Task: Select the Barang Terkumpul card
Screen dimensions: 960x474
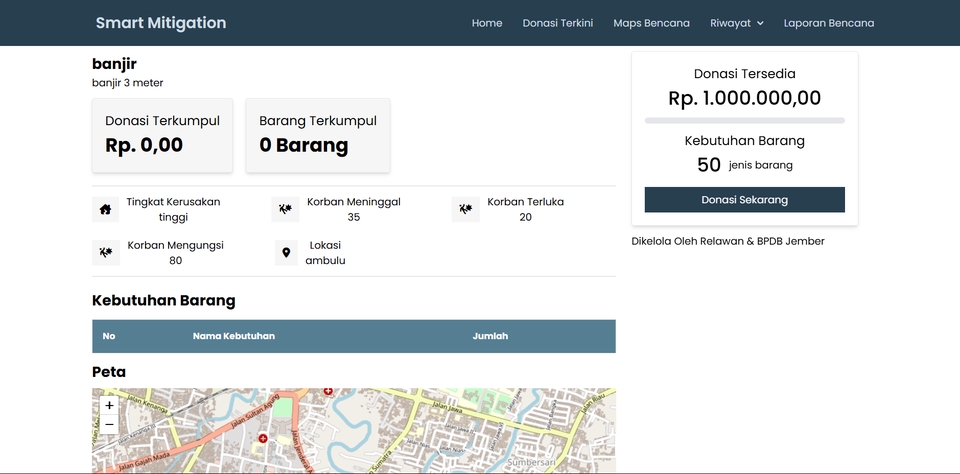Action: [x=318, y=135]
